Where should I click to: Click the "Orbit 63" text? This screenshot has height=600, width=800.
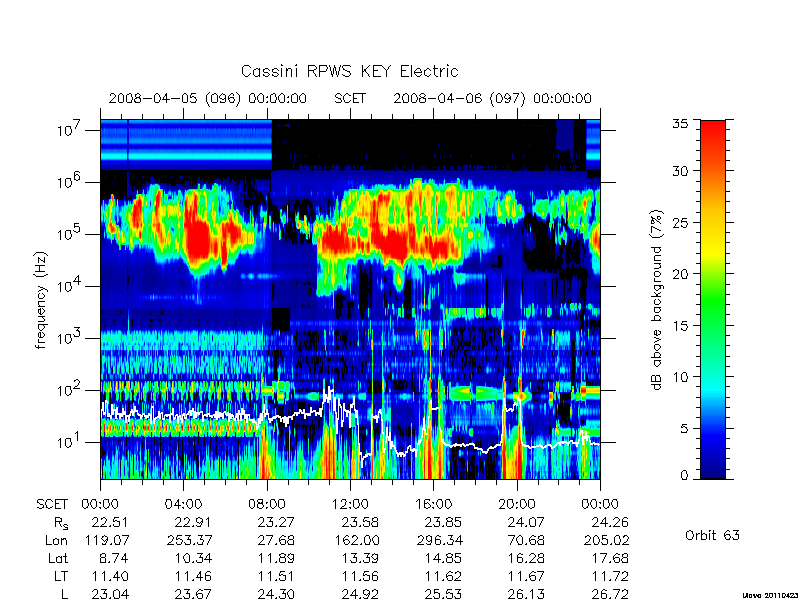(712, 535)
